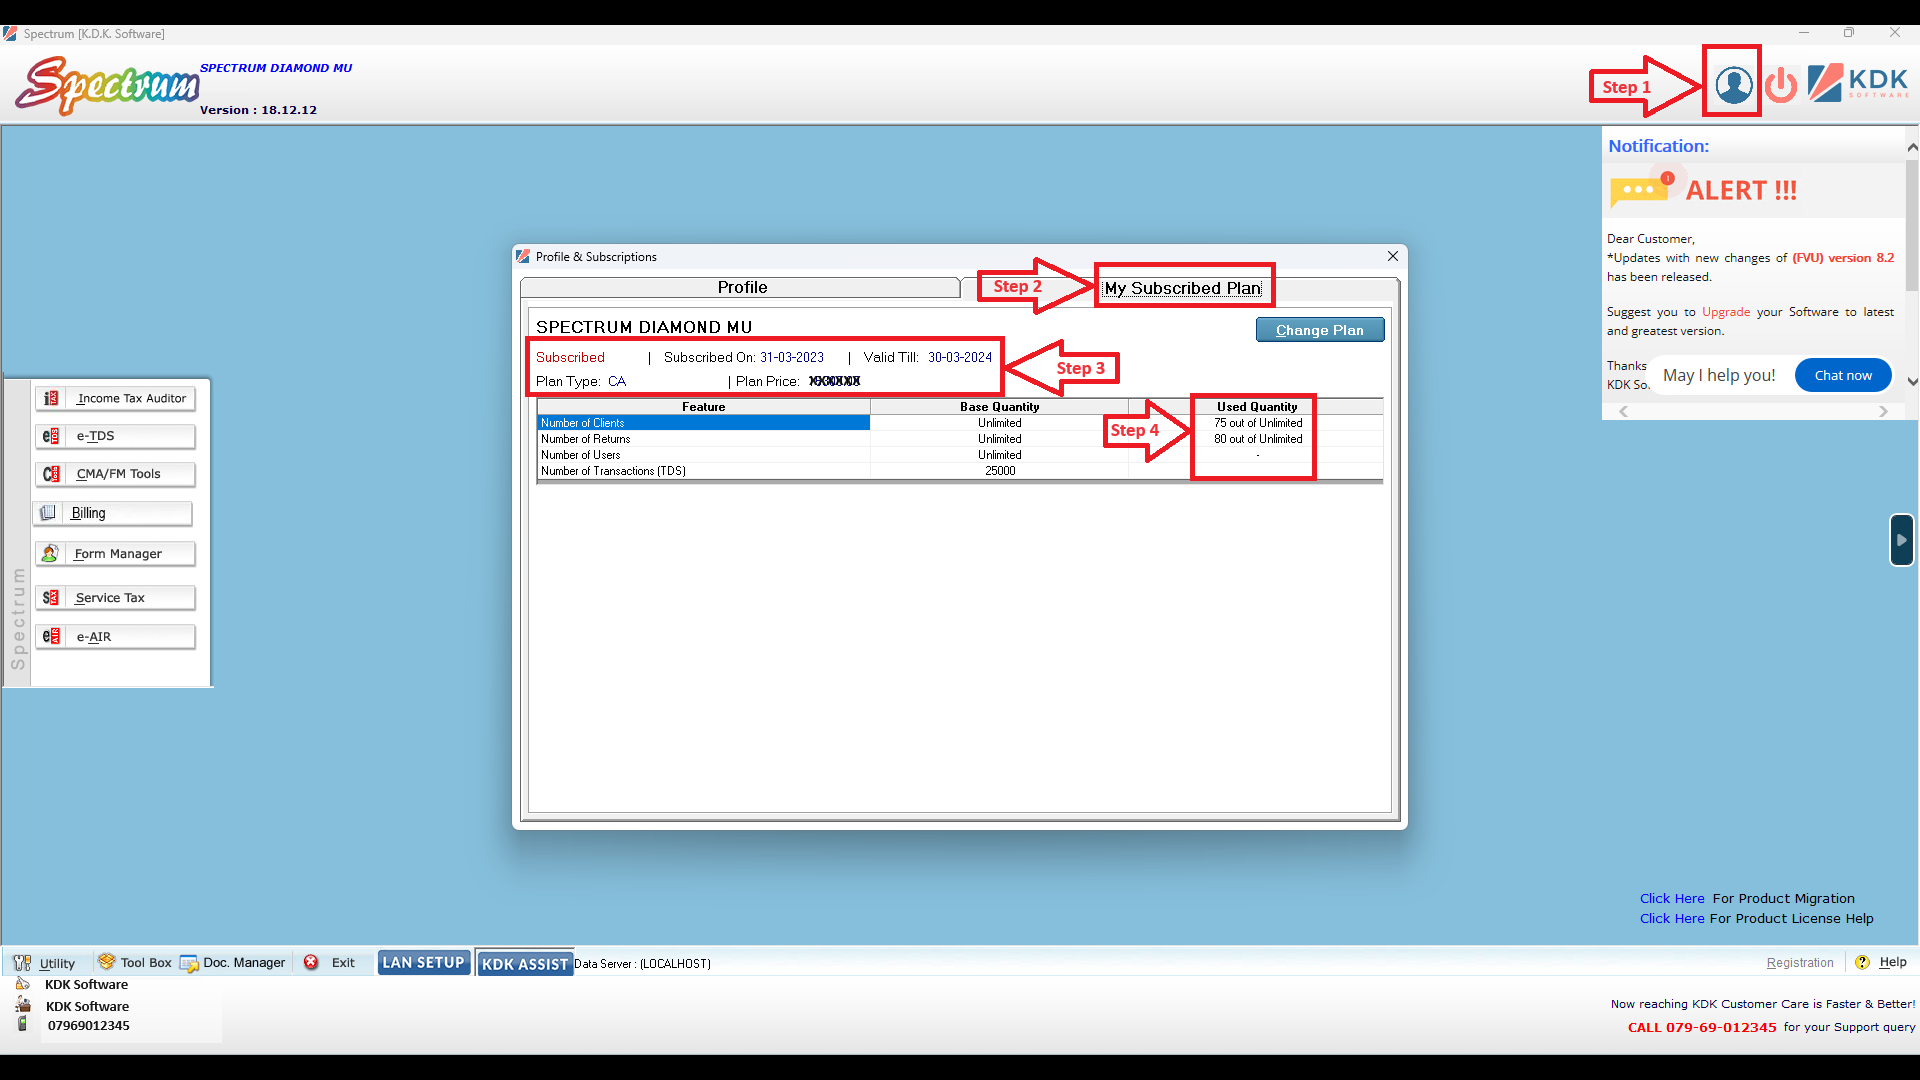This screenshot has height=1080, width=1920.
Task: Click the red Exit icon
Action: click(x=311, y=962)
